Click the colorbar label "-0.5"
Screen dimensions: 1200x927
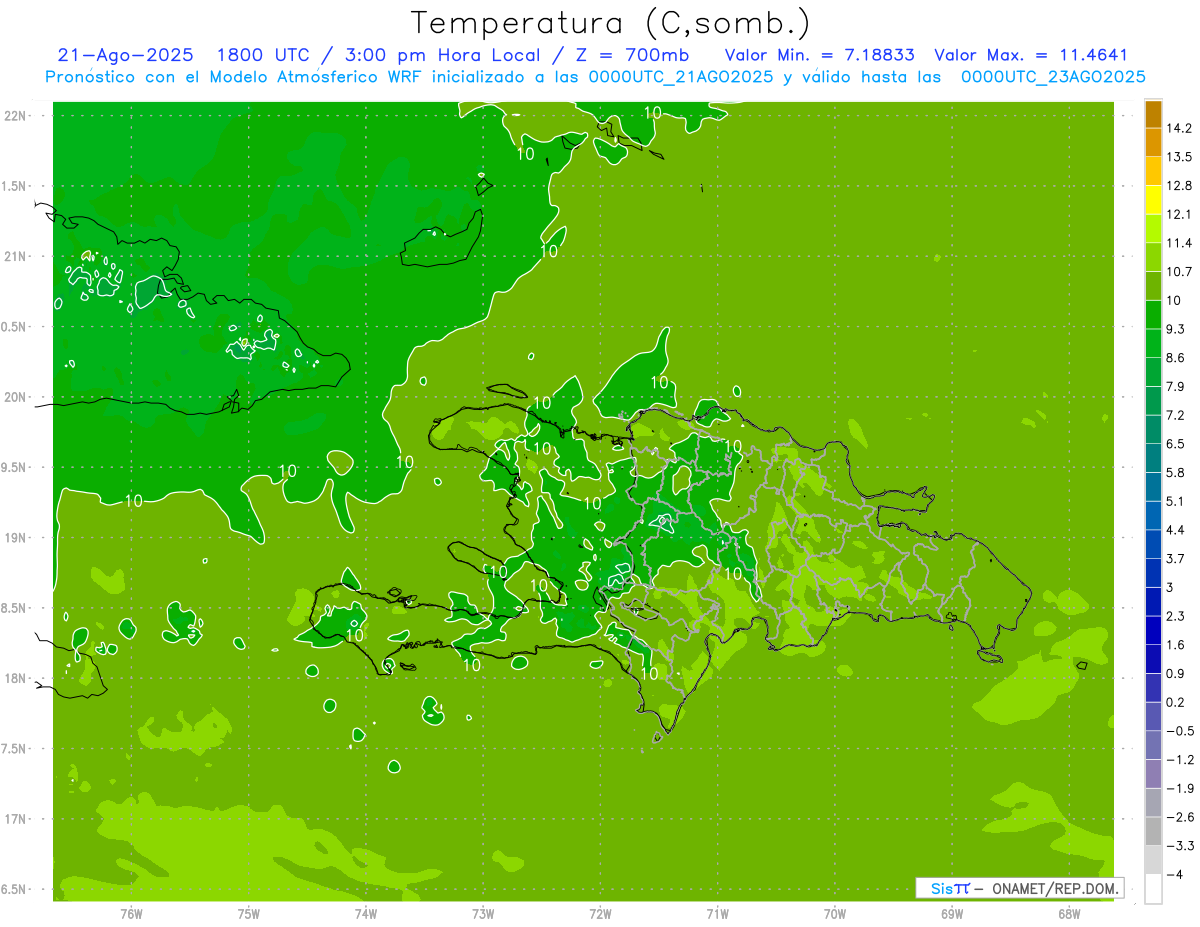tap(1179, 731)
